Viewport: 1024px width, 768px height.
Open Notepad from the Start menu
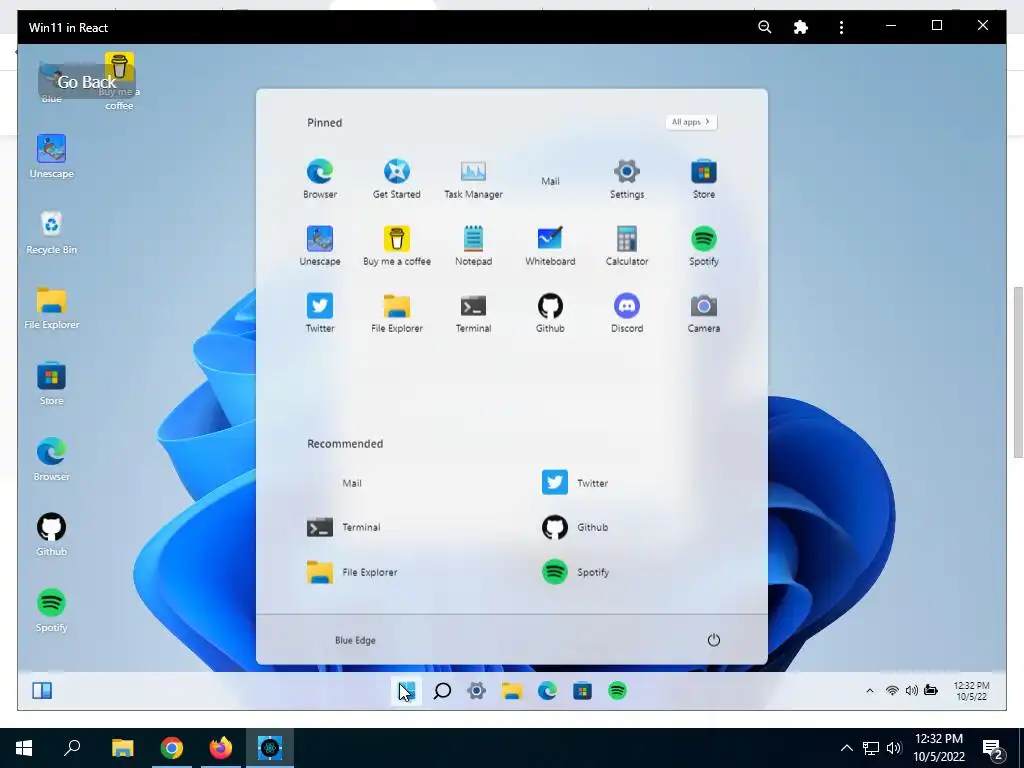click(473, 246)
